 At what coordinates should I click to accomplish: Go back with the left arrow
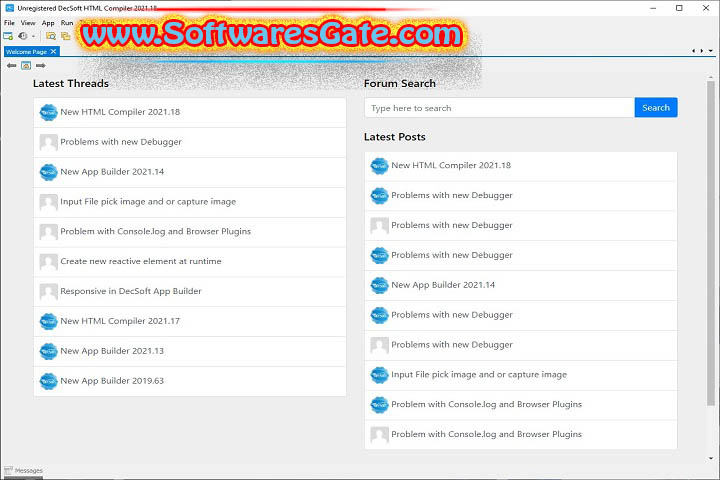point(11,66)
